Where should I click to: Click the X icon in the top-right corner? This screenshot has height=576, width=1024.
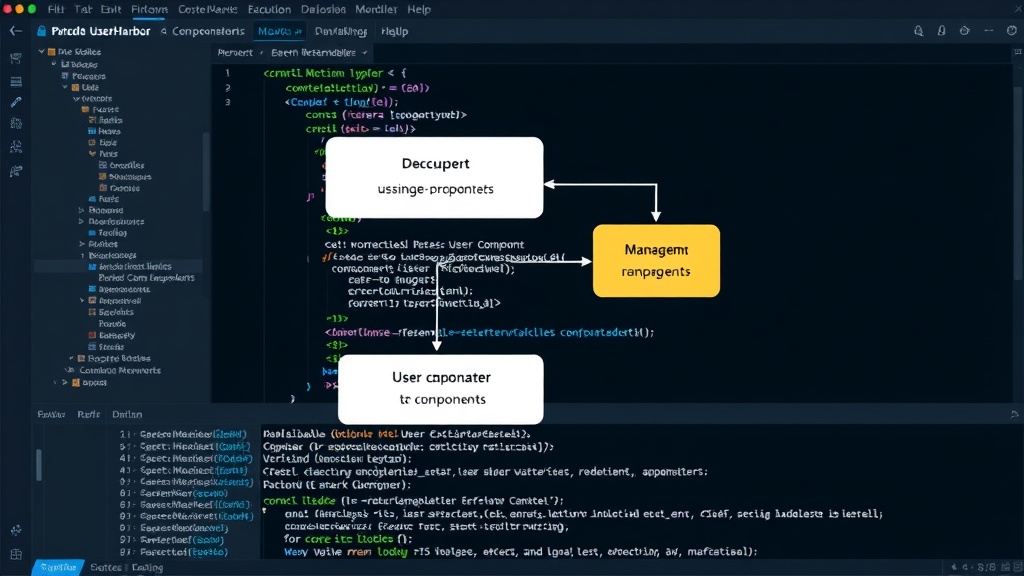tap(1016, 8)
